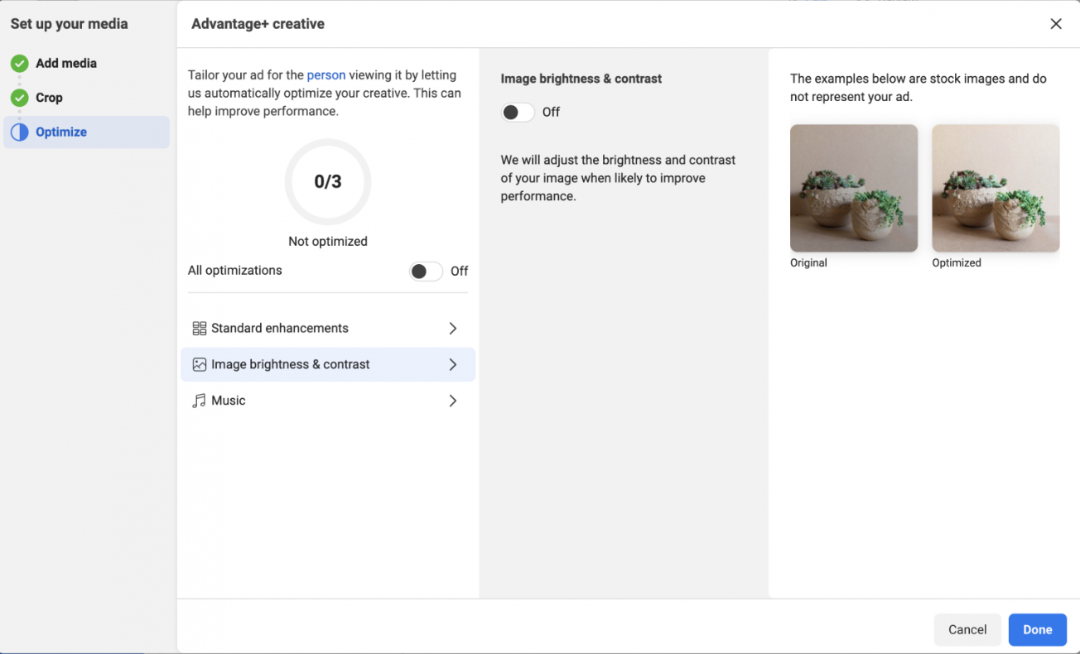Open the Music options chevron
Image resolution: width=1080 pixels, height=654 pixels.
coord(453,400)
